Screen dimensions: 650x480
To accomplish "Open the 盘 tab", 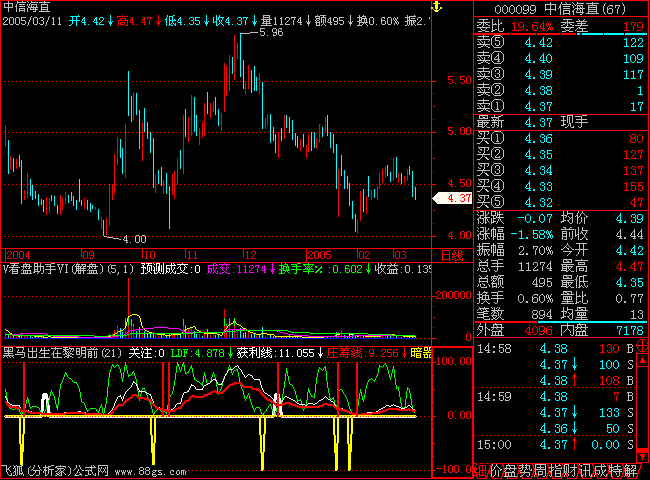I will tap(511, 471).
